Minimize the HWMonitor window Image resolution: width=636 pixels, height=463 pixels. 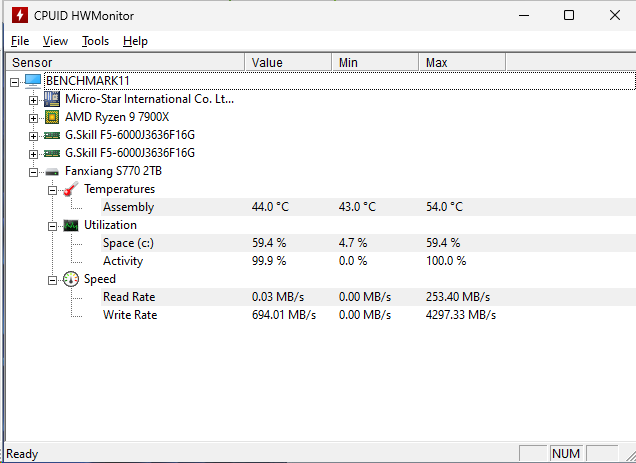[524, 15]
